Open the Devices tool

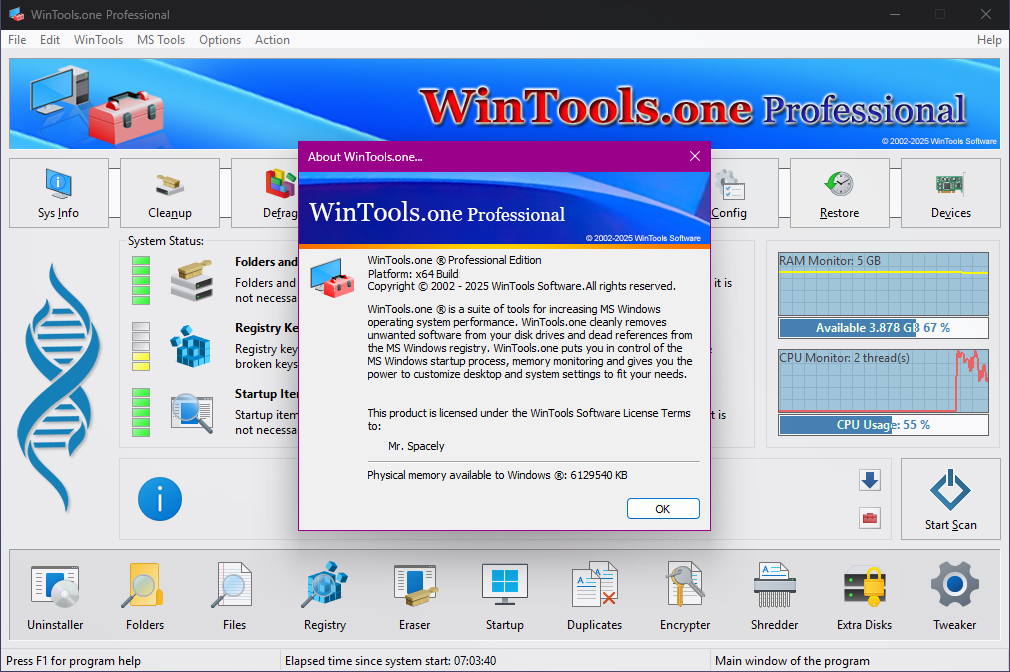coord(950,193)
